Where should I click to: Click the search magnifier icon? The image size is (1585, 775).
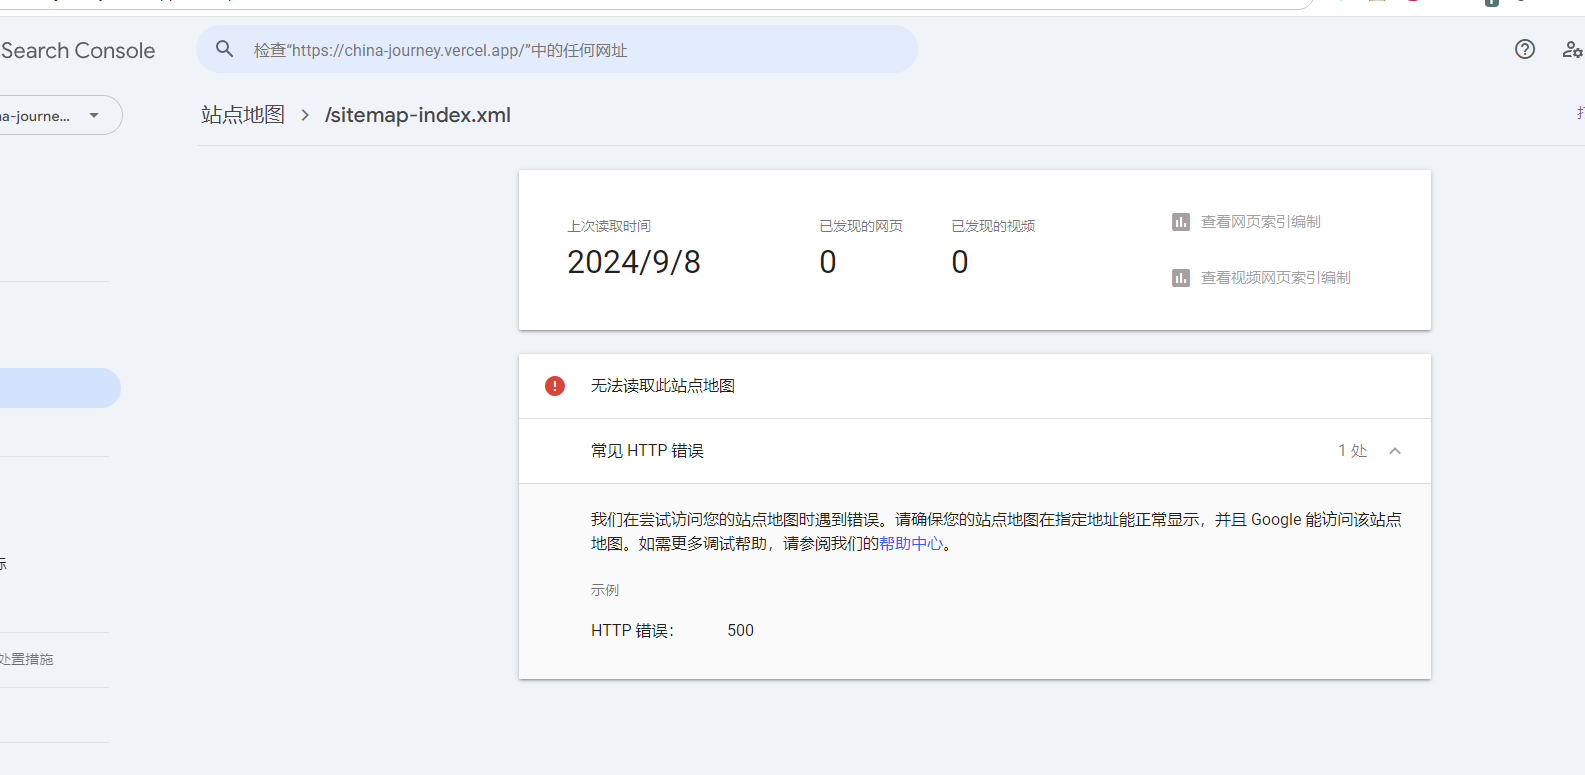[225, 49]
